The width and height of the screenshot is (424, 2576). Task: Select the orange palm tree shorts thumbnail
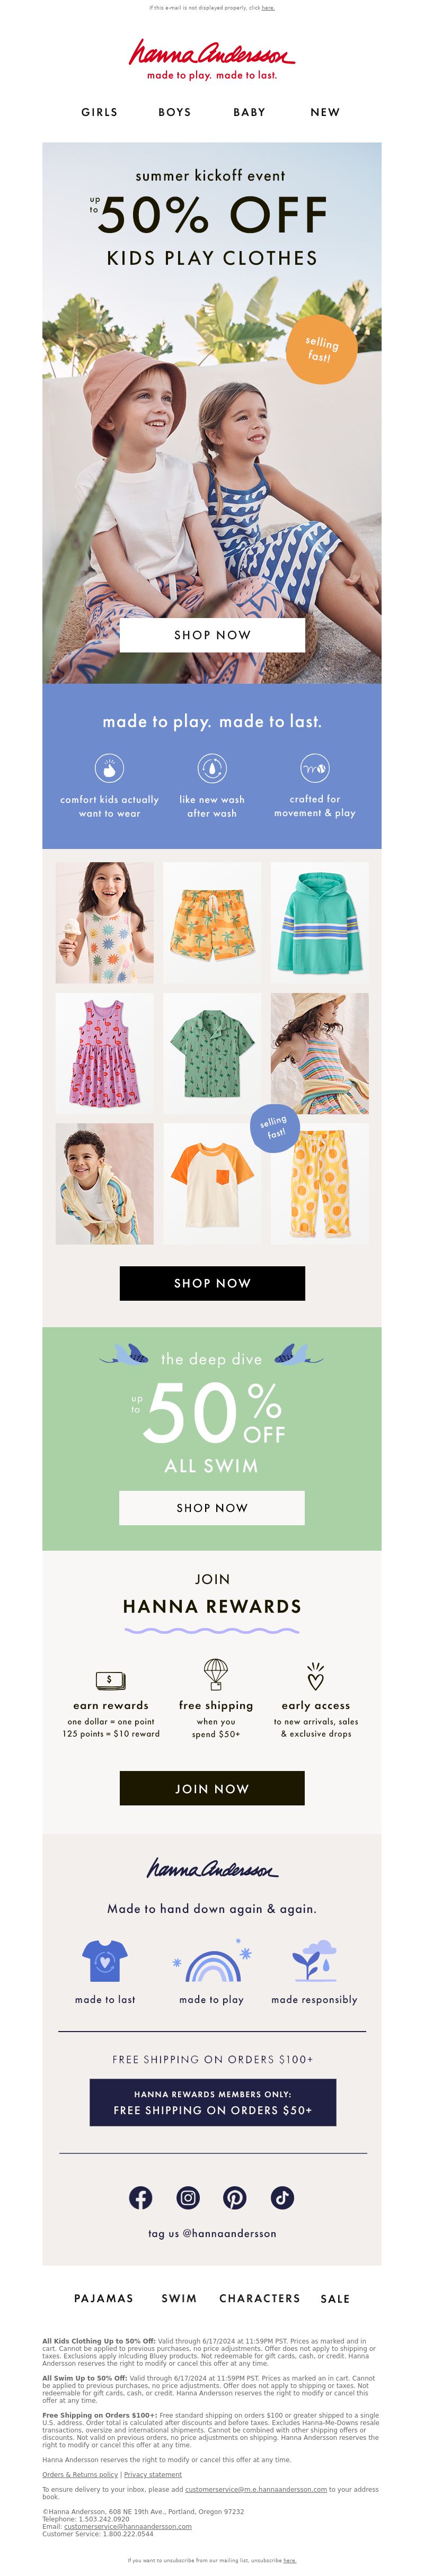click(x=212, y=923)
